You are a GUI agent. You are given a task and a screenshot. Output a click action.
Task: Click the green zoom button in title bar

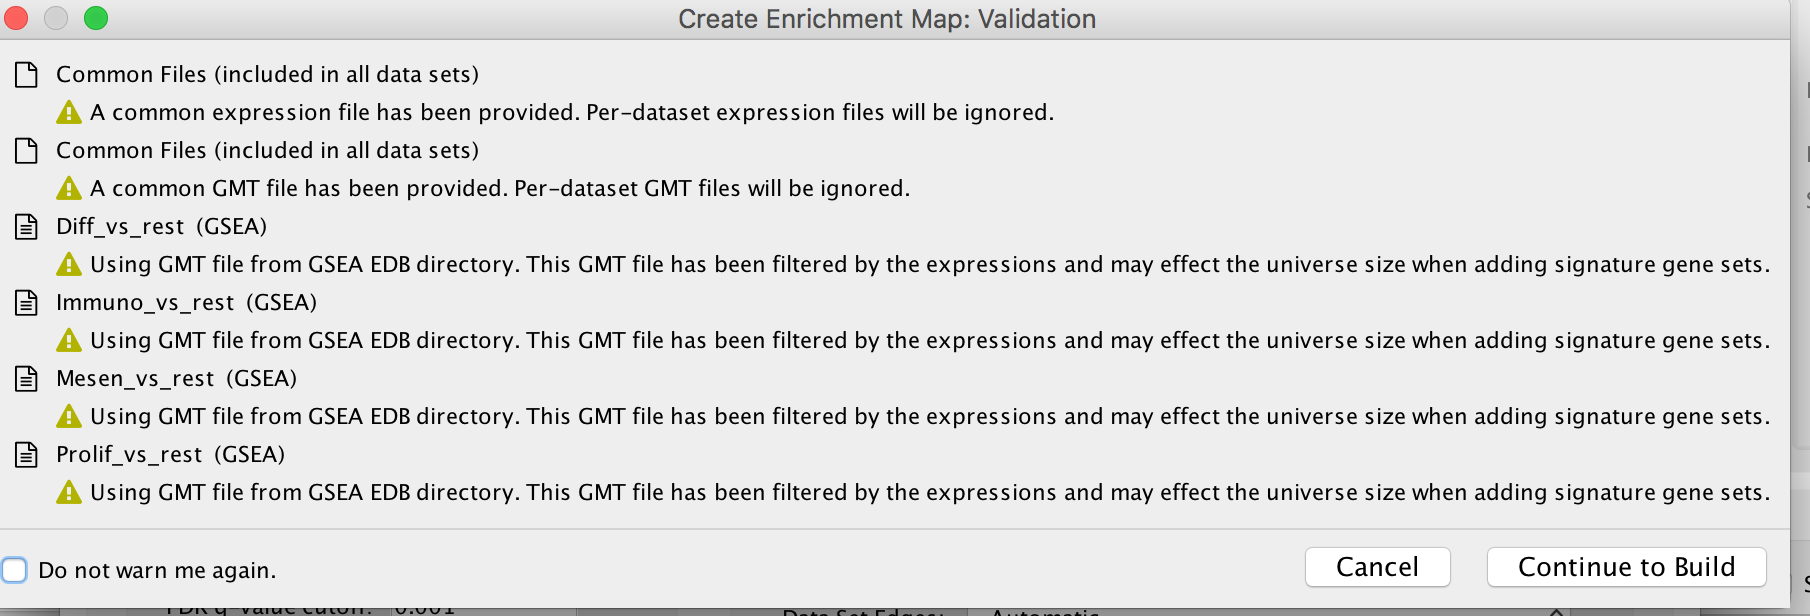(x=95, y=18)
